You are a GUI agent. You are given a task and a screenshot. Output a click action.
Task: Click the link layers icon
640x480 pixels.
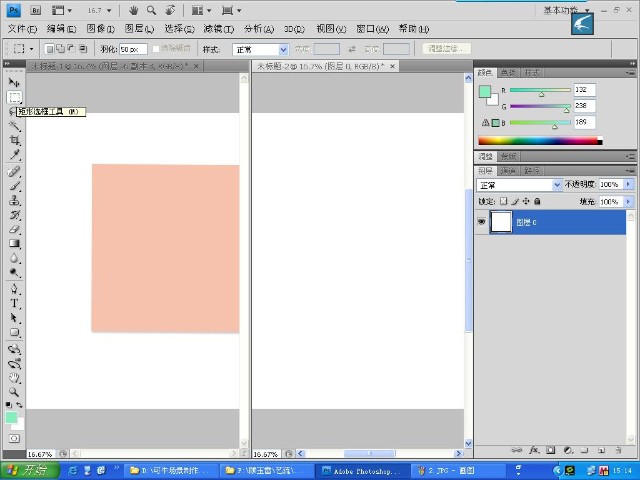tap(516, 450)
